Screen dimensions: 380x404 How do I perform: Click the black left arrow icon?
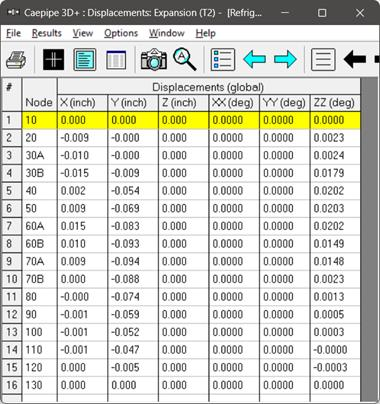[x=355, y=60]
